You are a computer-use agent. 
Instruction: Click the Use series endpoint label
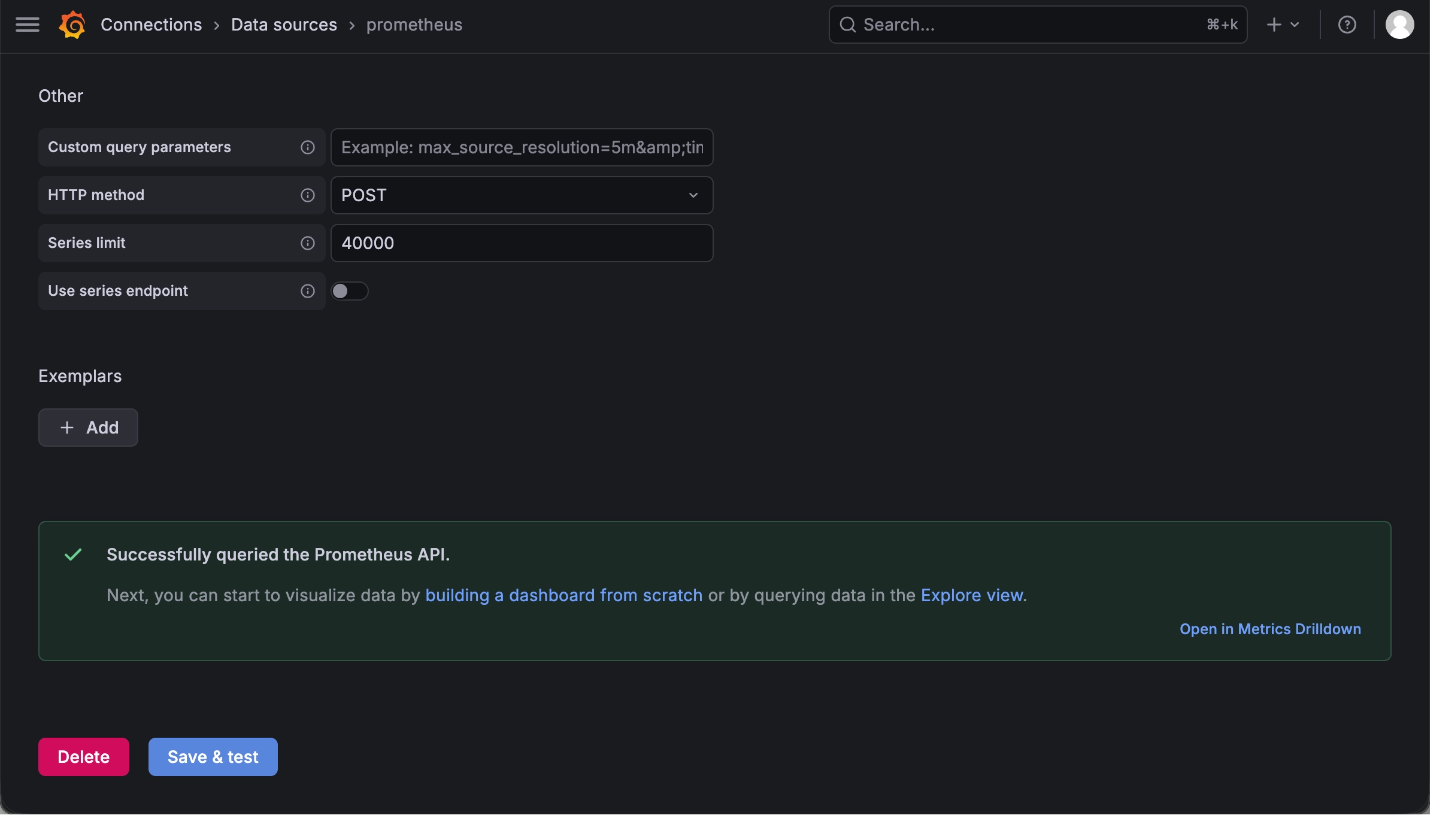(118, 291)
